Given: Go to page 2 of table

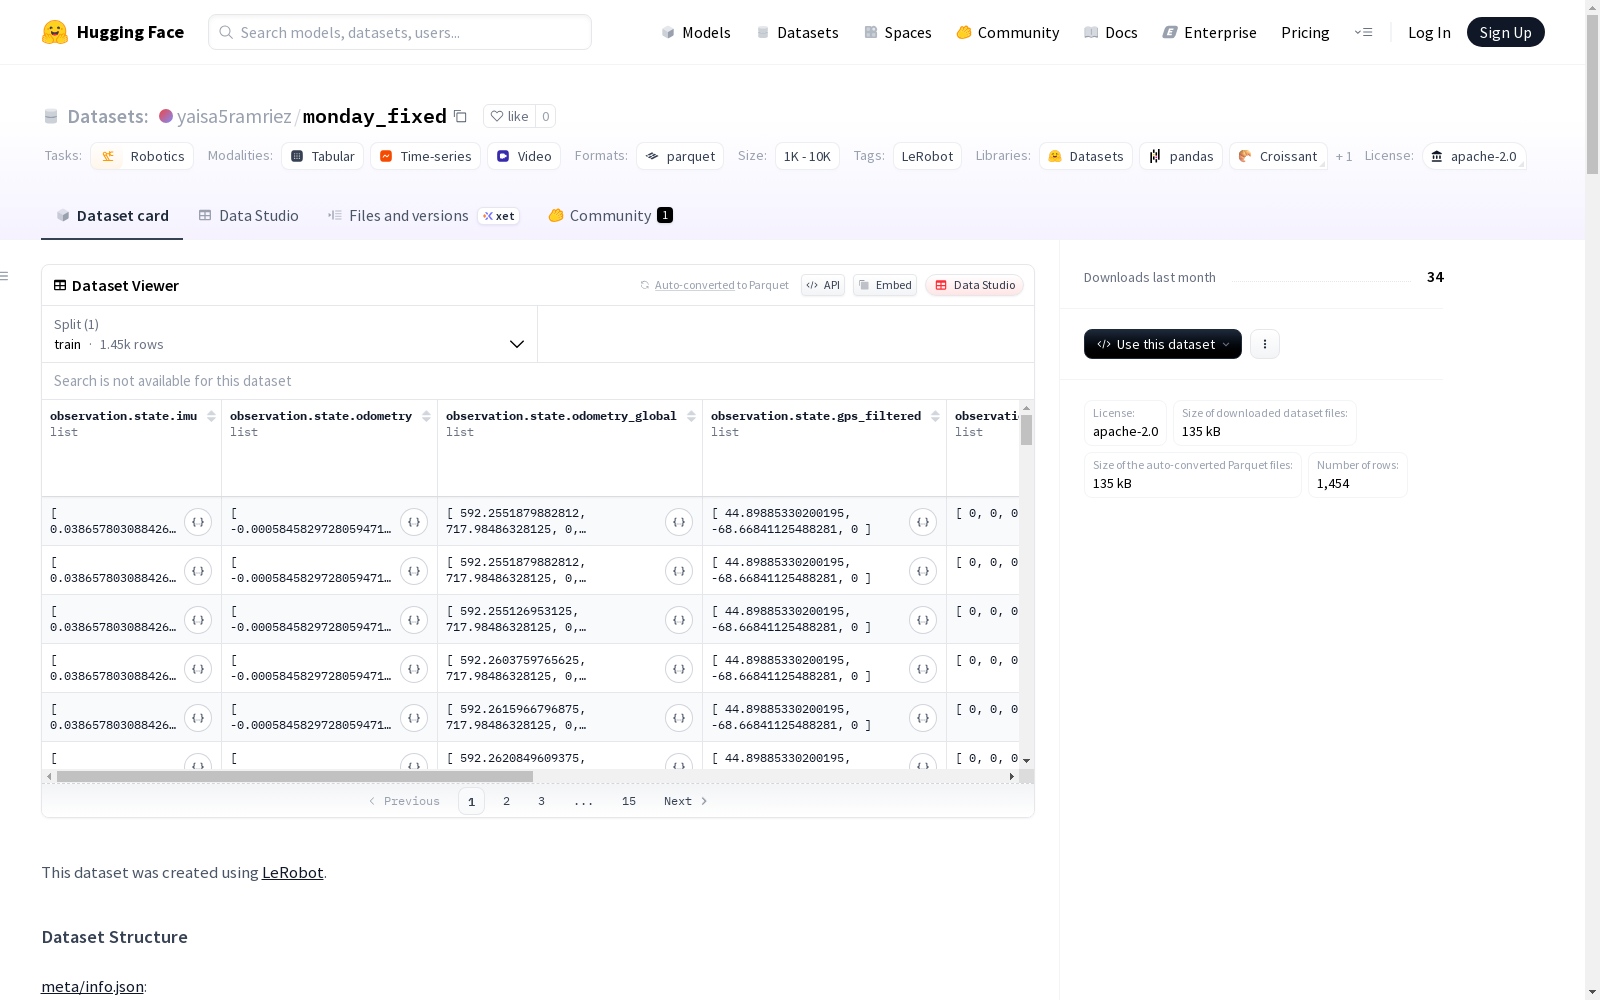Looking at the screenshot, I should tap(506, 801).
